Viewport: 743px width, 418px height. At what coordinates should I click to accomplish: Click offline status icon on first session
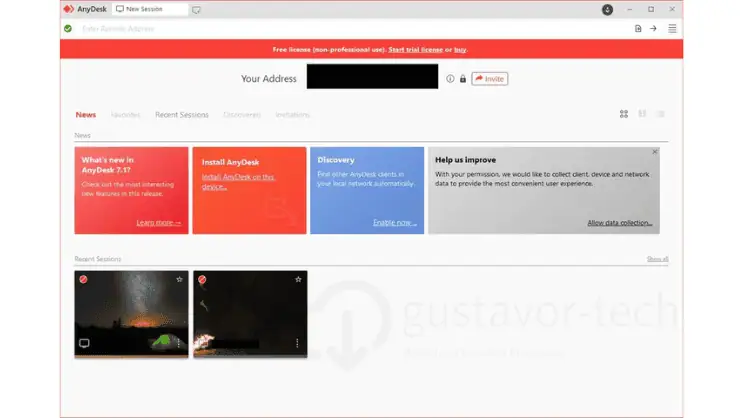tap(83, 279)
